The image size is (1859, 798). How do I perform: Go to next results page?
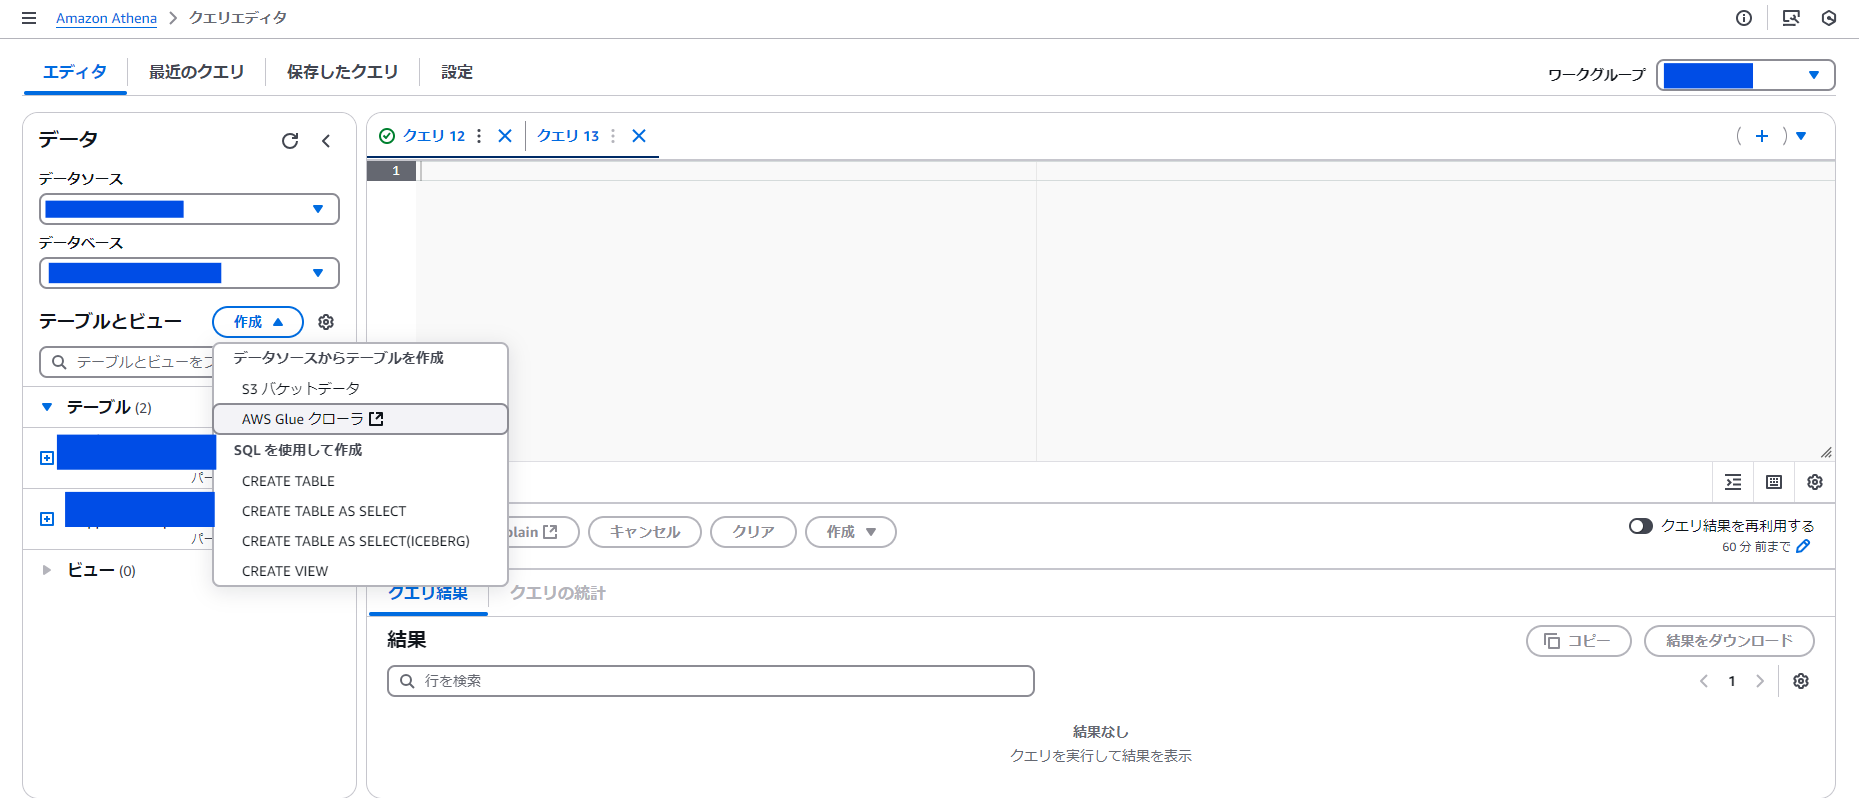(1760, 681)
